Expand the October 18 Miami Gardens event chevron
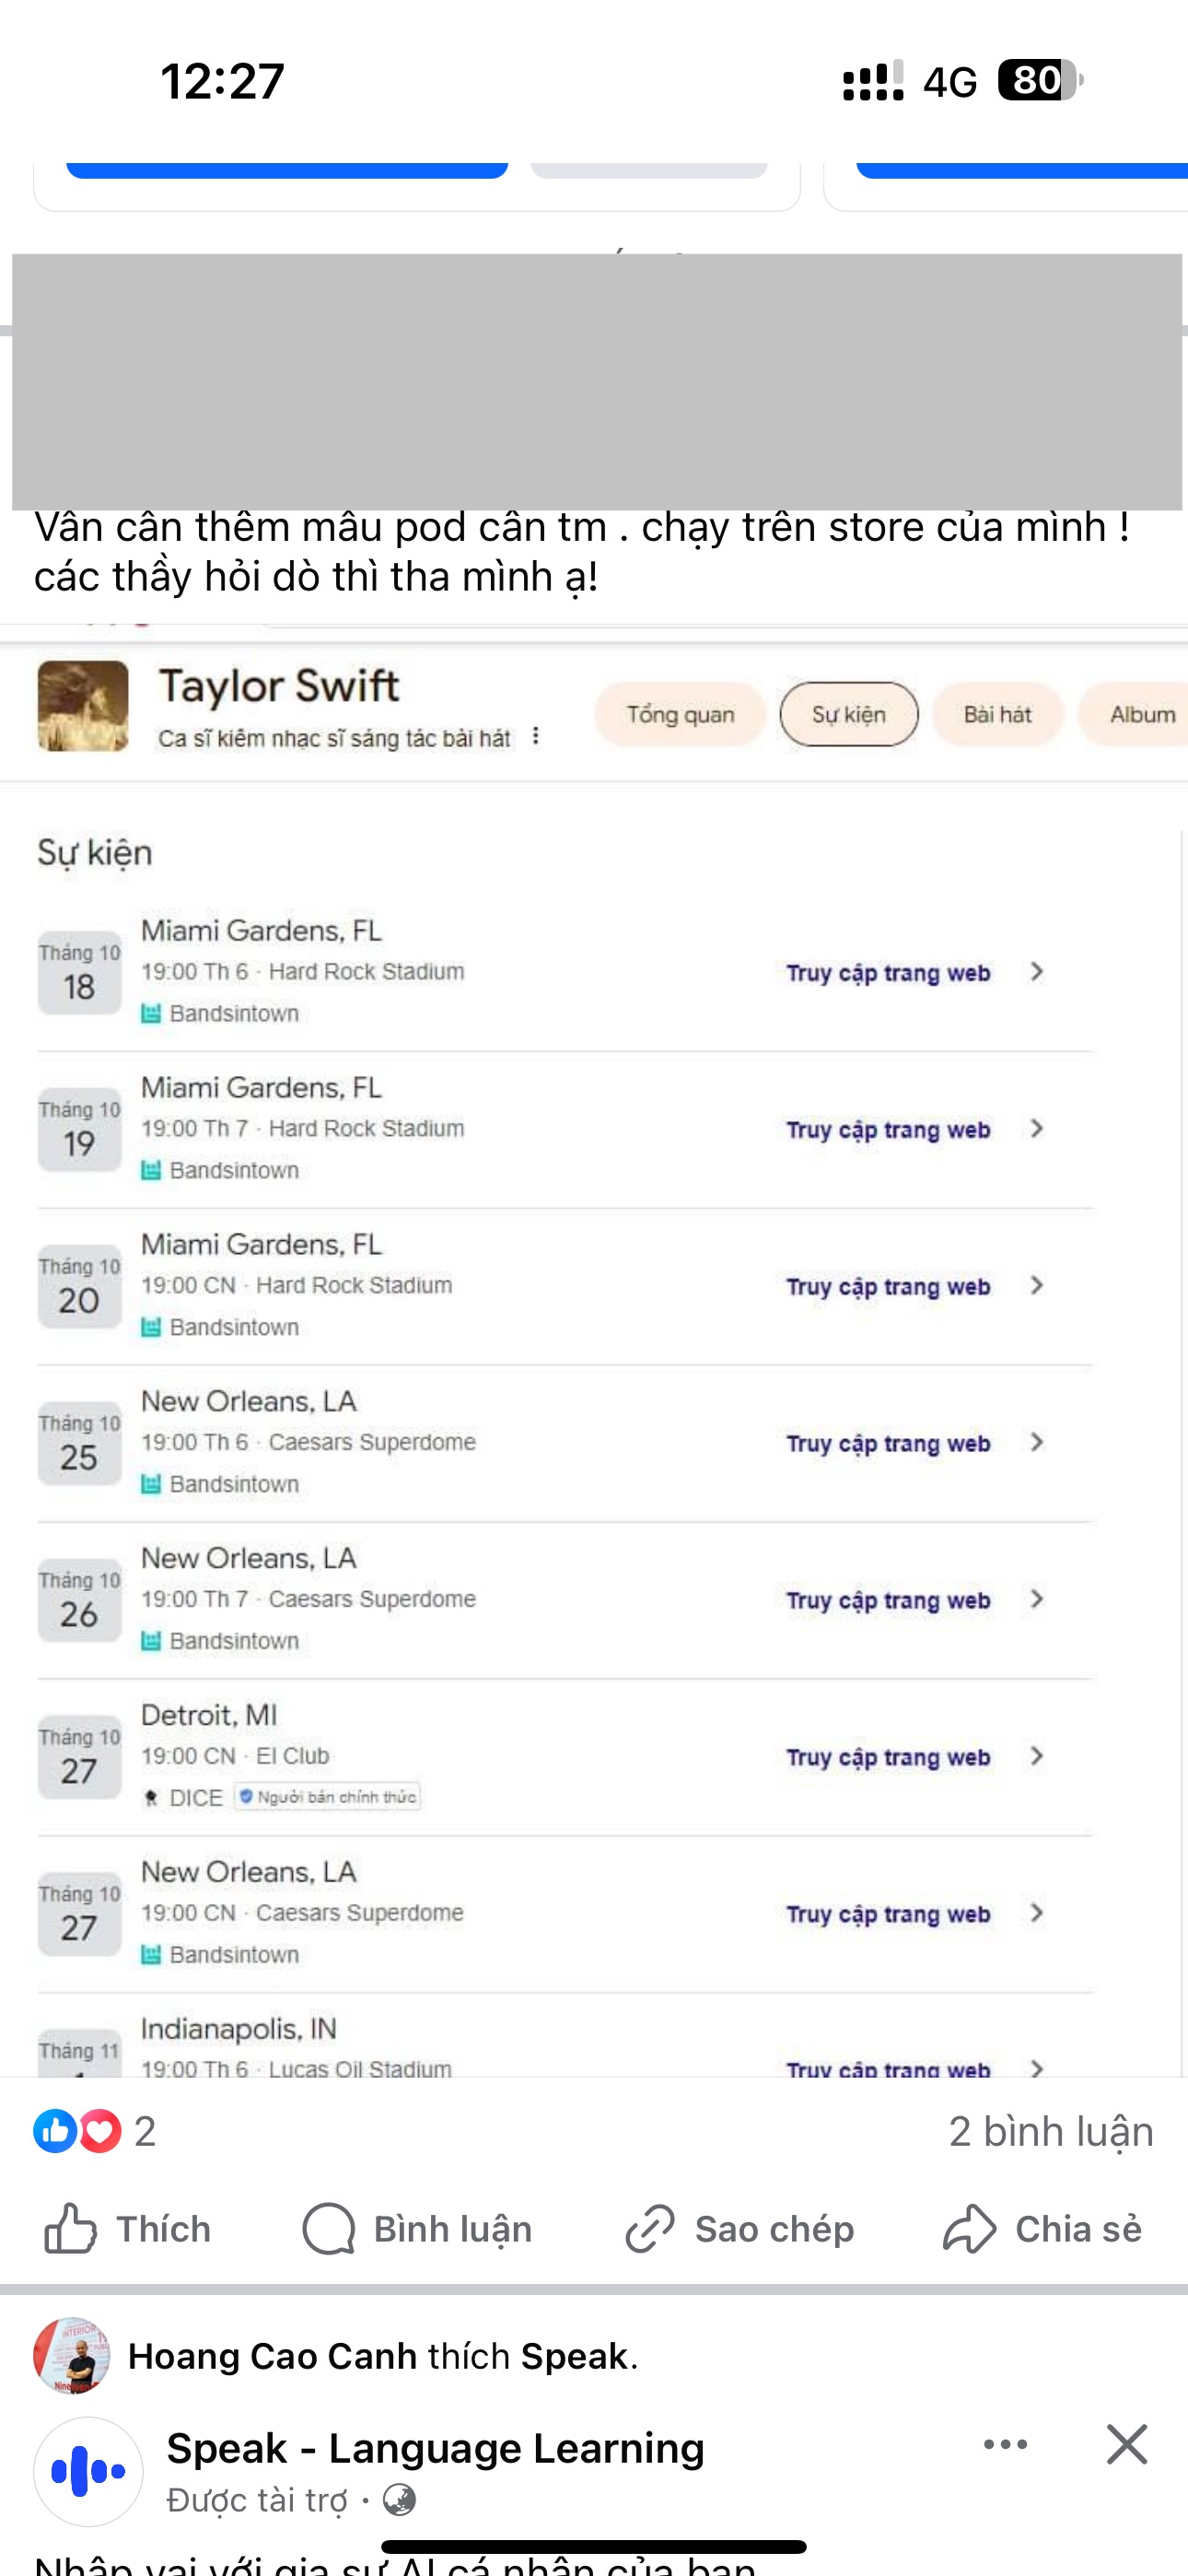The height and width of the screenshot is (2576, 1188). (x=1037, y=972)
